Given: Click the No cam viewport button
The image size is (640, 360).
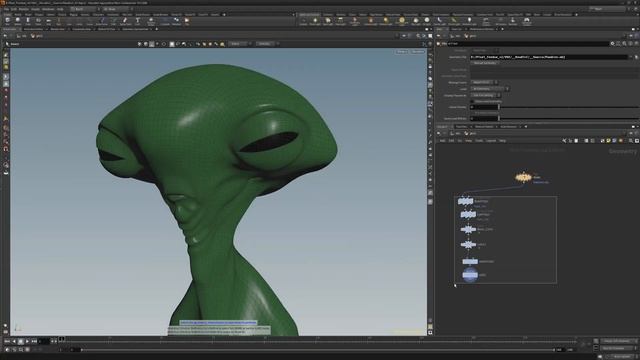Looking at the screenshot, I should point(418,52).
